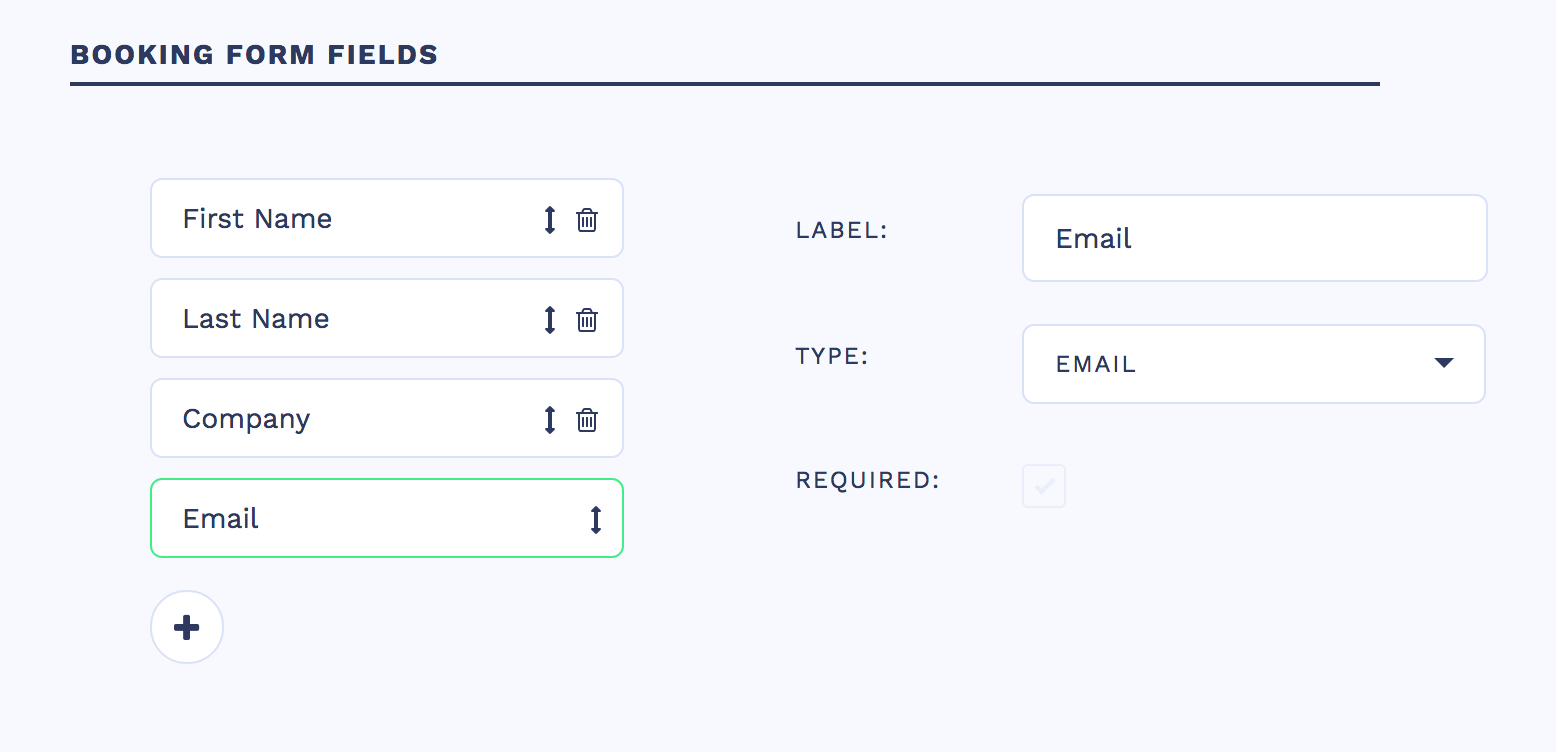Click trash icon for Company field
The image size is (1556, 752).
[x=587, y=420]
